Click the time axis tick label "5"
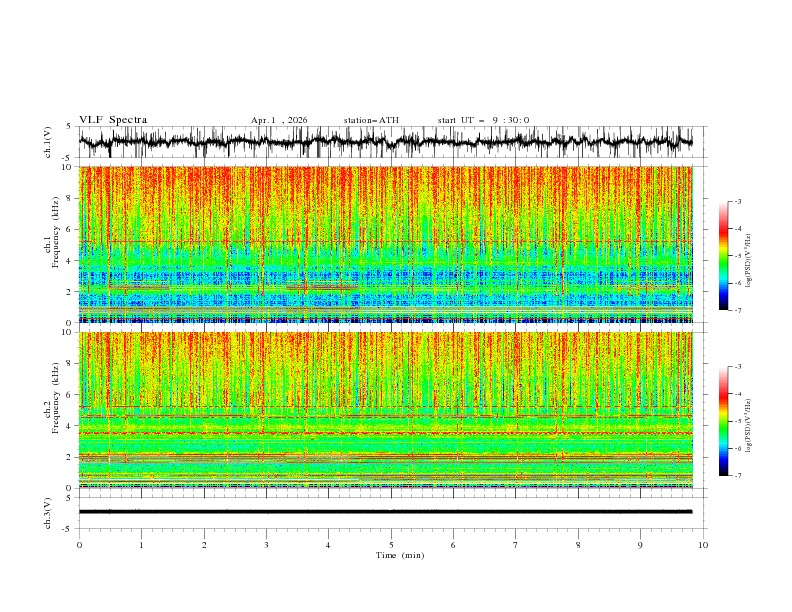The image size is (792, 612). tap(391, 545)
